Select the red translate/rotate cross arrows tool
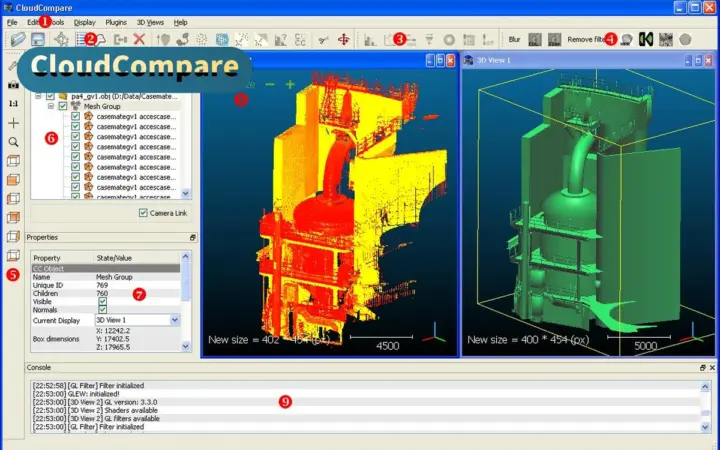Image resolution: width=720 pixels, height=450 pixels. [x=343, y=40]
